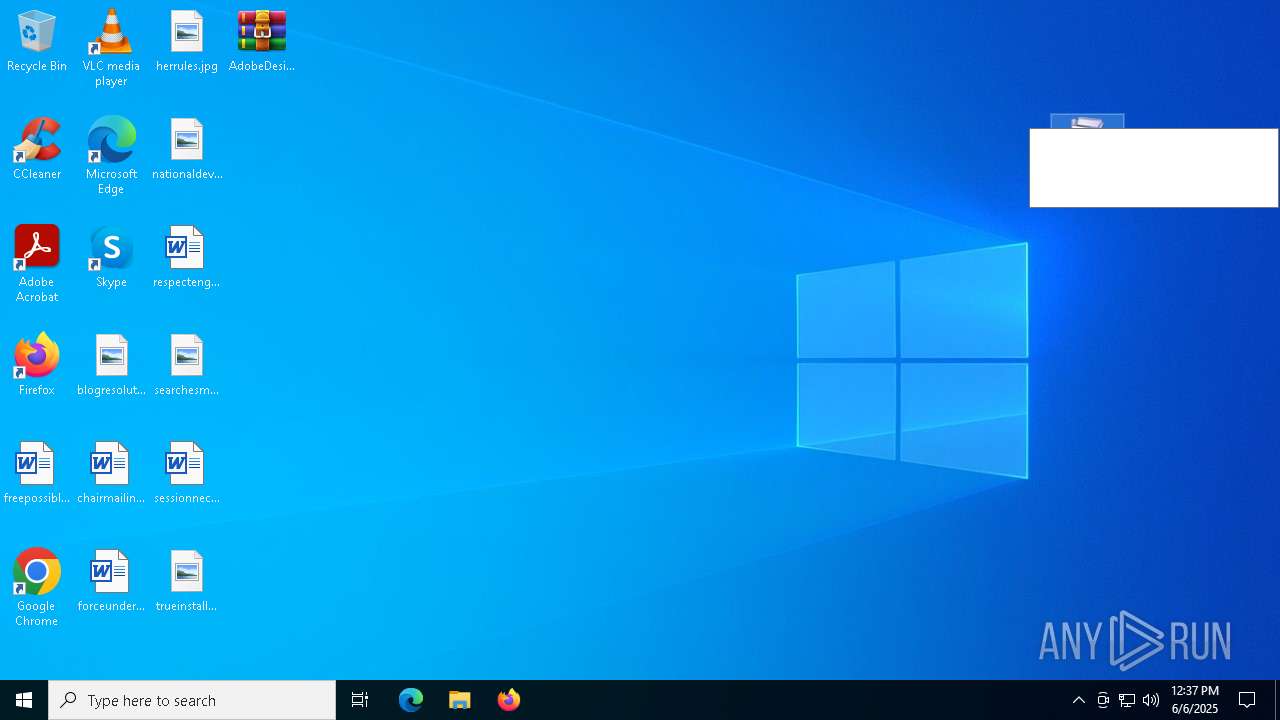Select Adobe Acrobat desktop shortcut
The height and width of the screenshot is (720, 1280).
click(x=37, y=264)
